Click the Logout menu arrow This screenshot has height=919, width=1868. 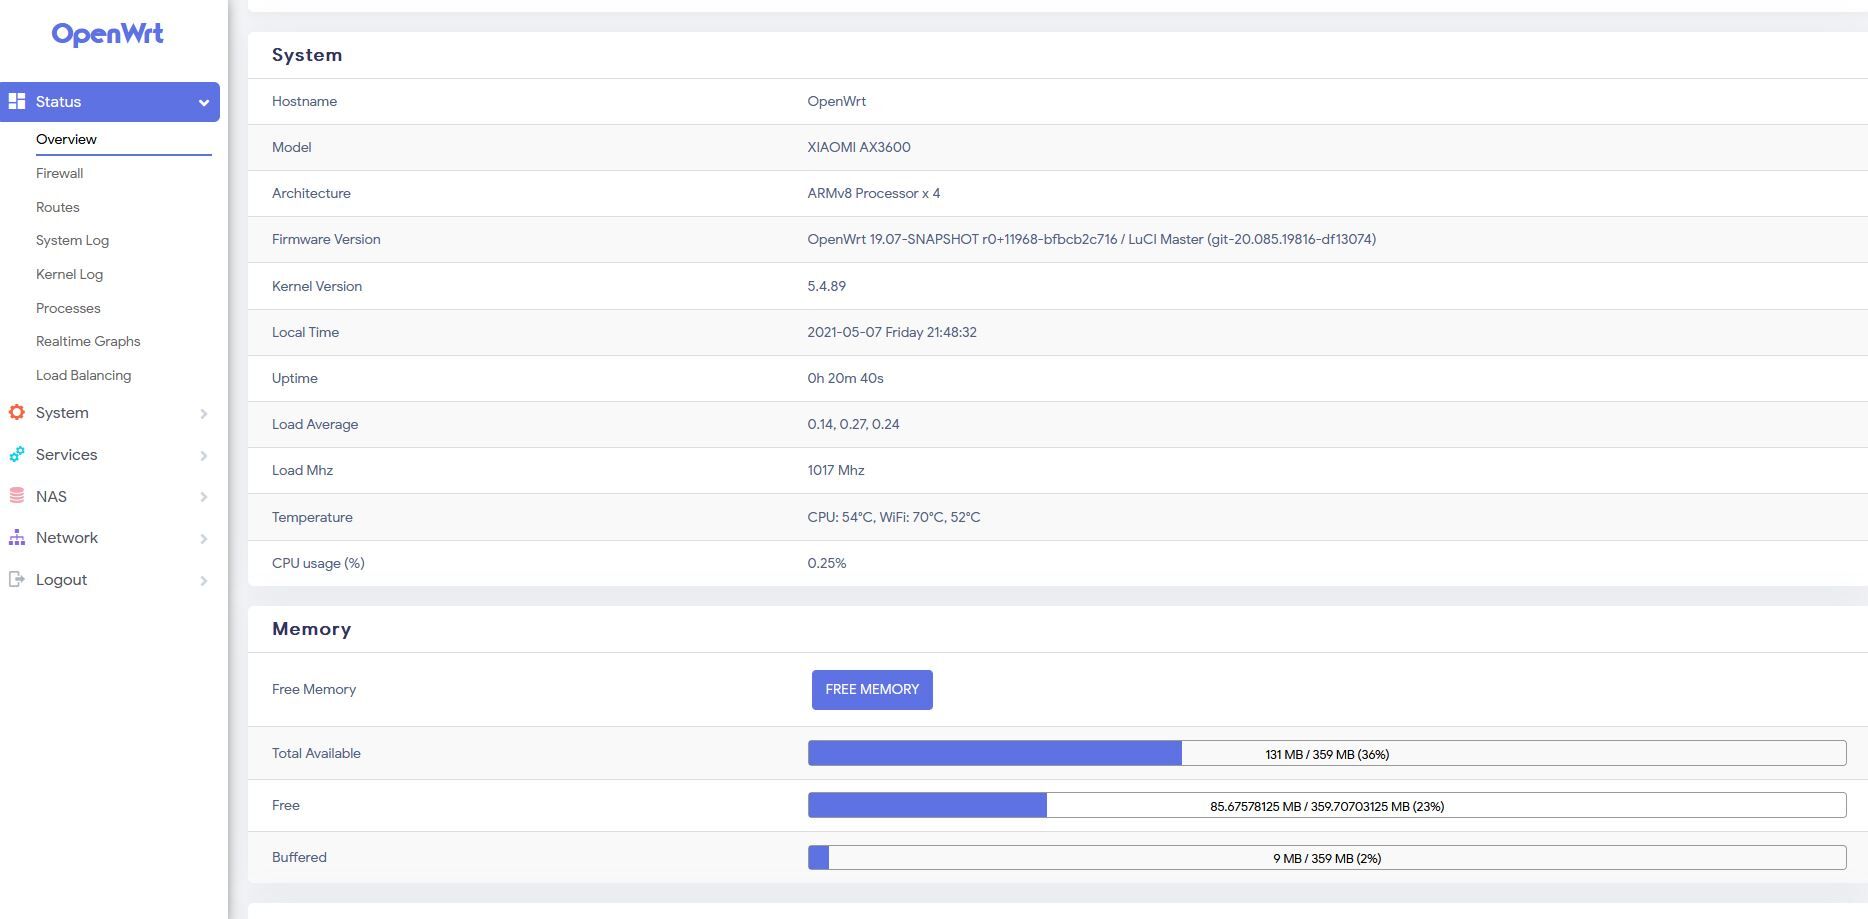point(204,580)
